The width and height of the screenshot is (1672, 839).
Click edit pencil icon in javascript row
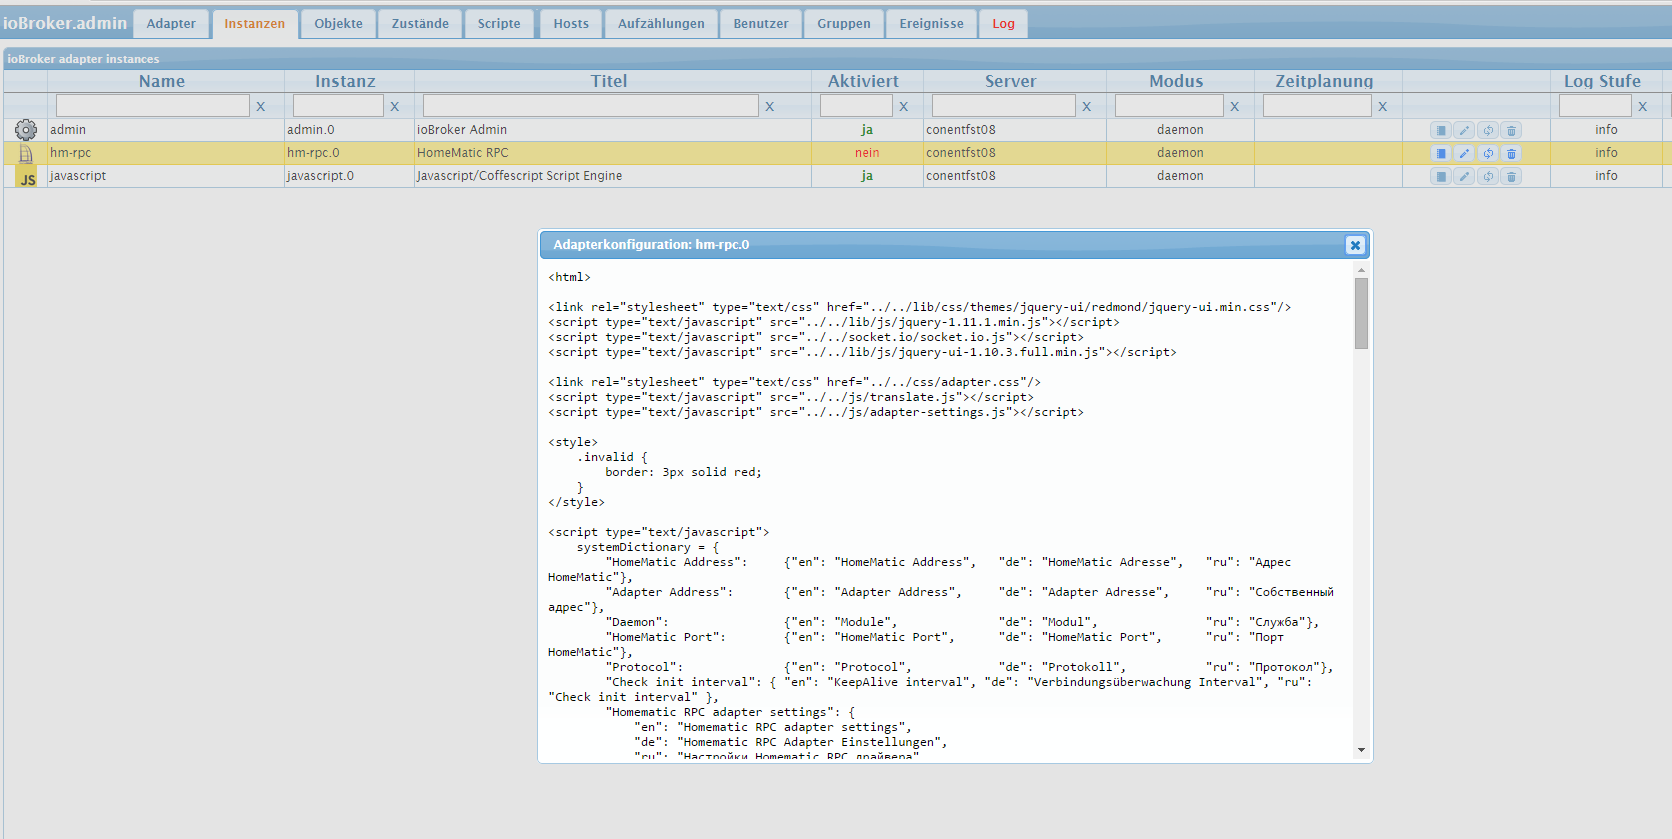pyautogui.click(x=1464, y=176)
